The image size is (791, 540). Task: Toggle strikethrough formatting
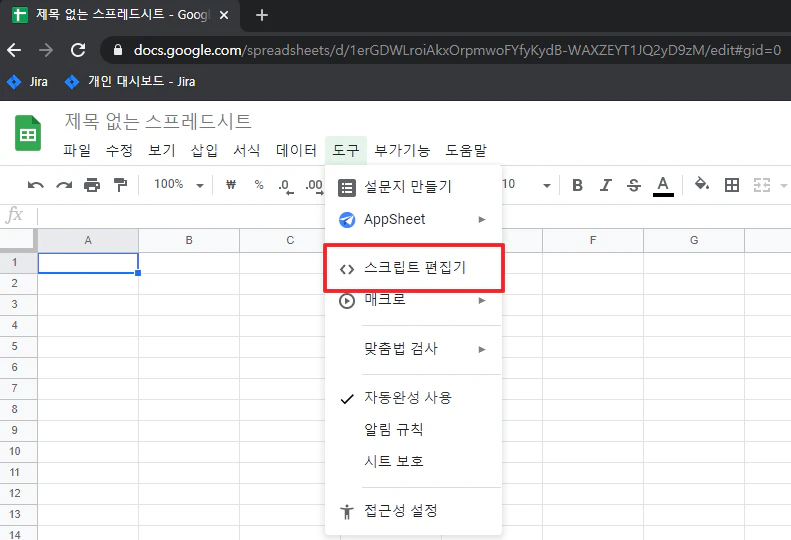click(634, 185)
